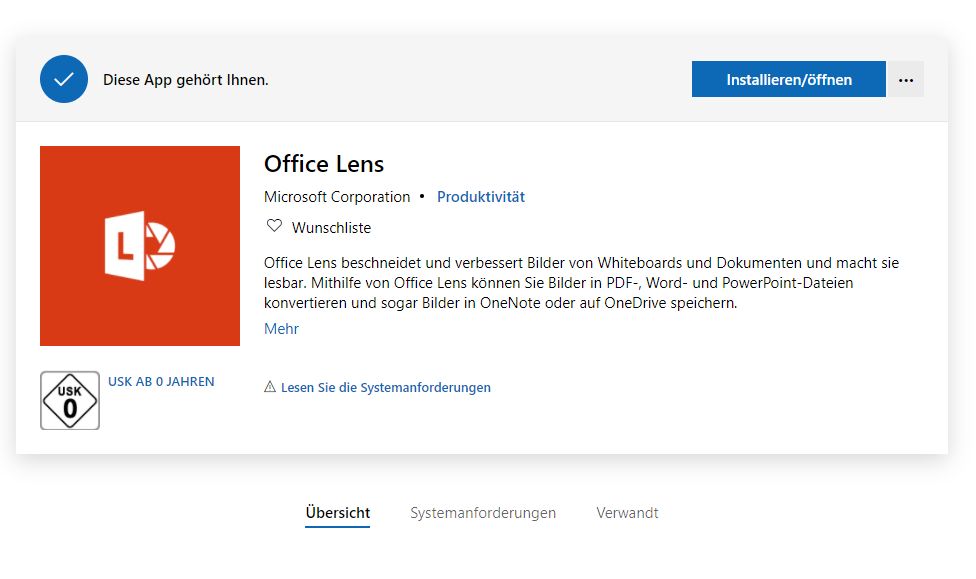The width and height of the screenshot is (976, 579).
Task: Click the bullet separator before Produktivität
Action: coord(422,196)
